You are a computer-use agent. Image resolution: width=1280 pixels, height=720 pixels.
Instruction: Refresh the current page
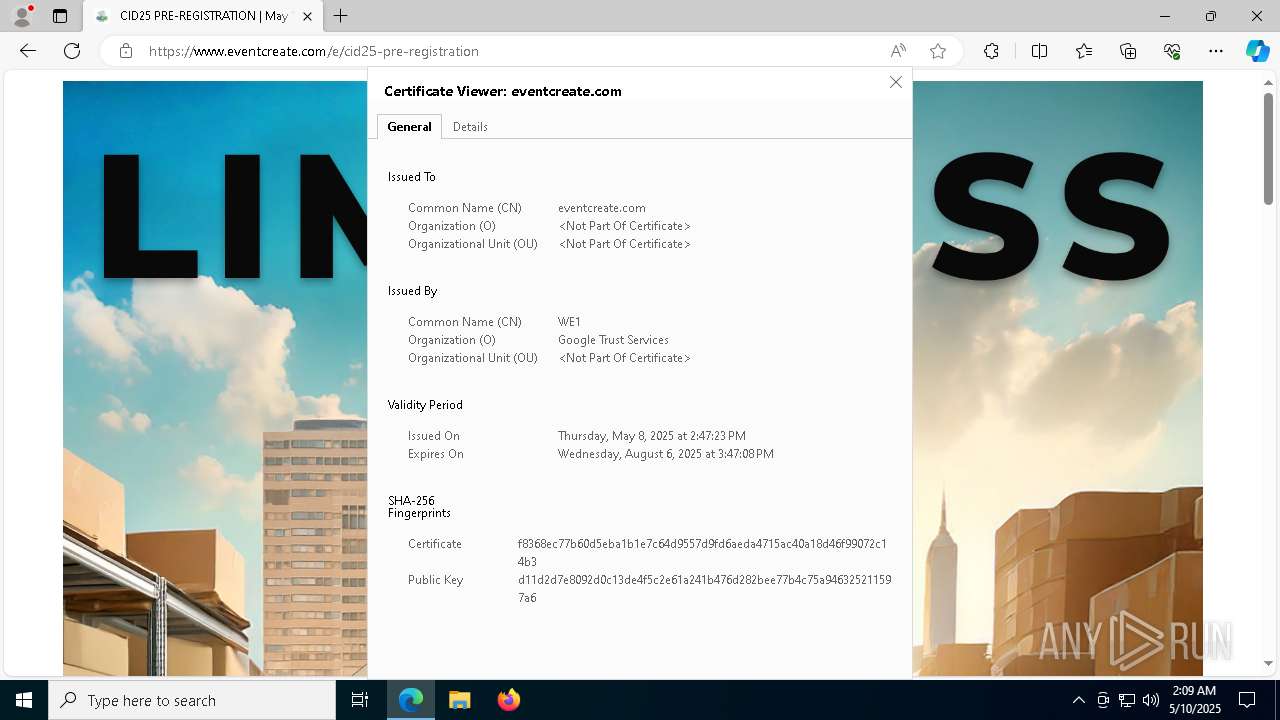tap(72, 51)
